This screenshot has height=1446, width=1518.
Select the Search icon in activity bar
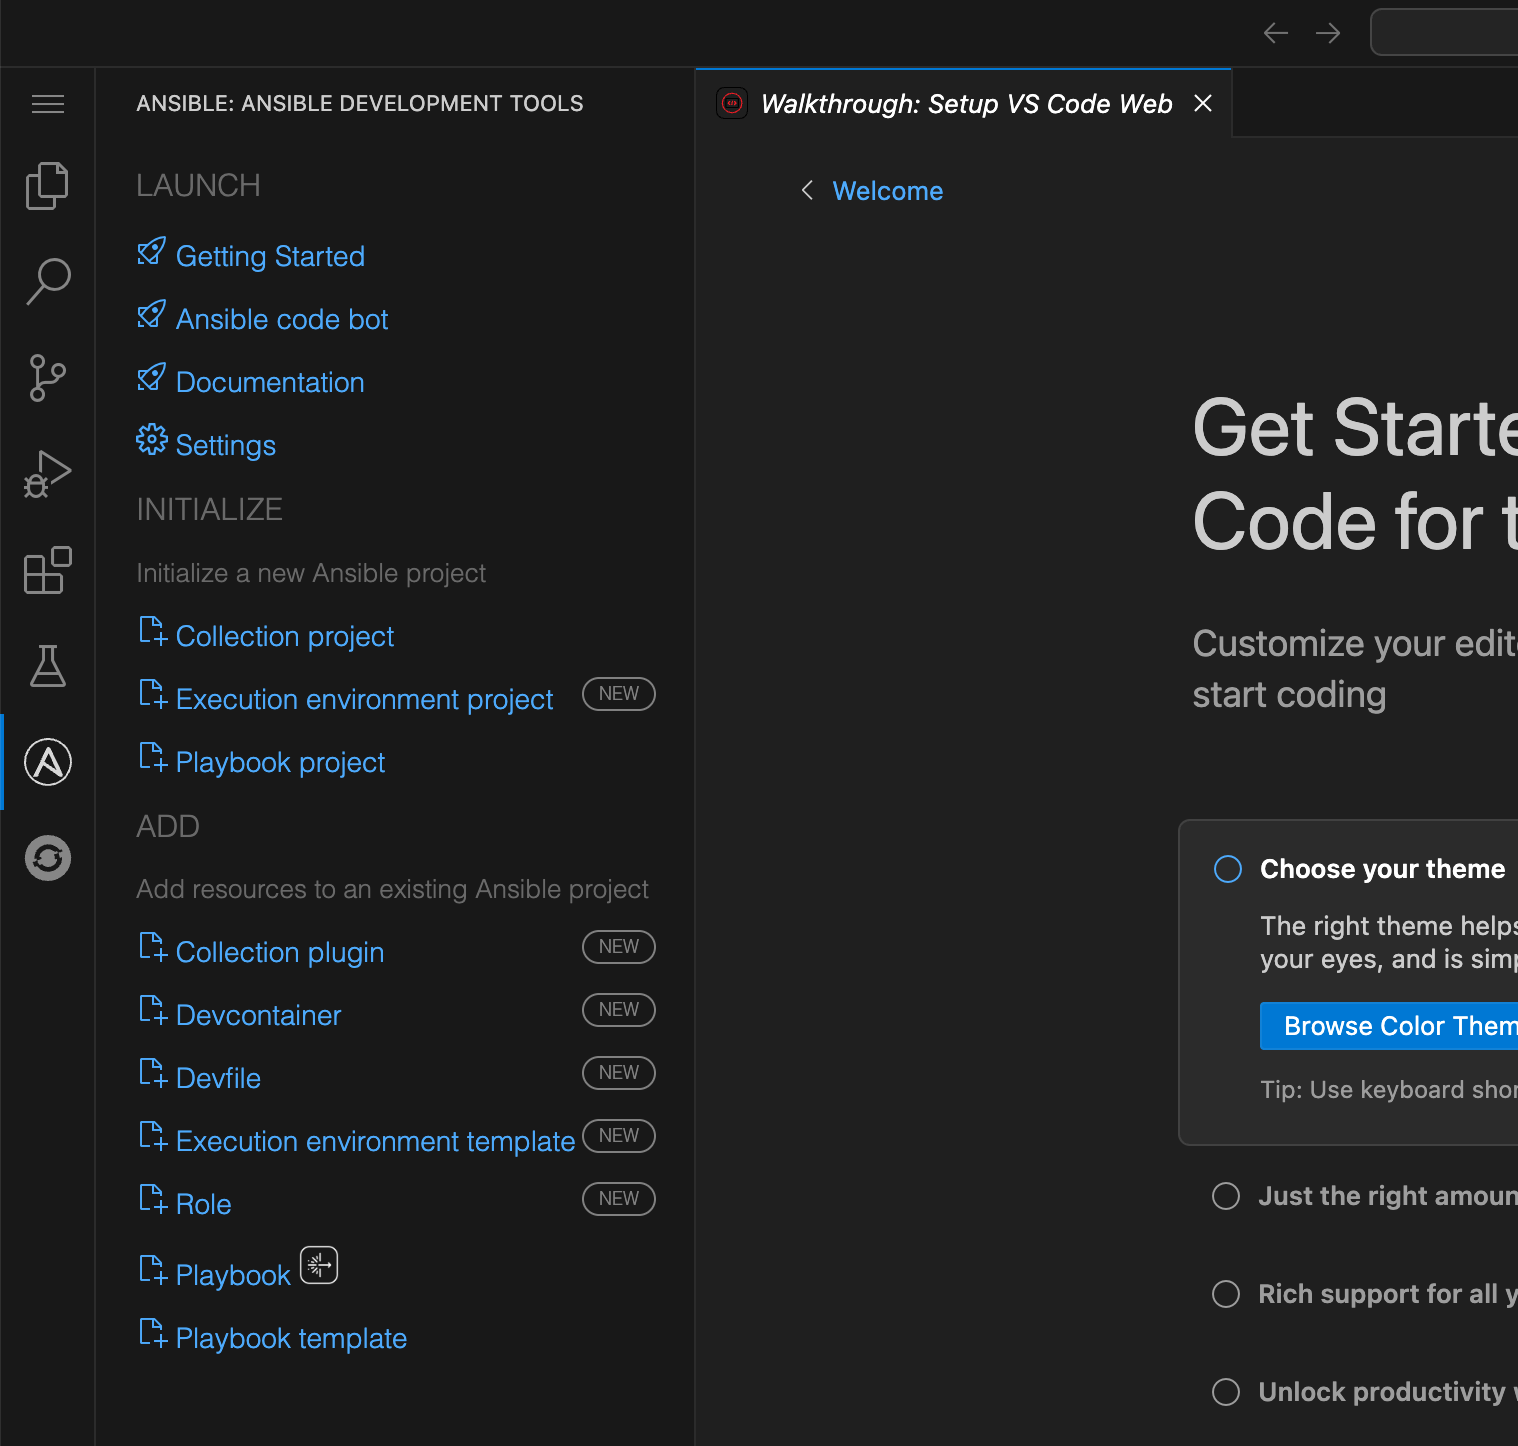click(47, 281)
